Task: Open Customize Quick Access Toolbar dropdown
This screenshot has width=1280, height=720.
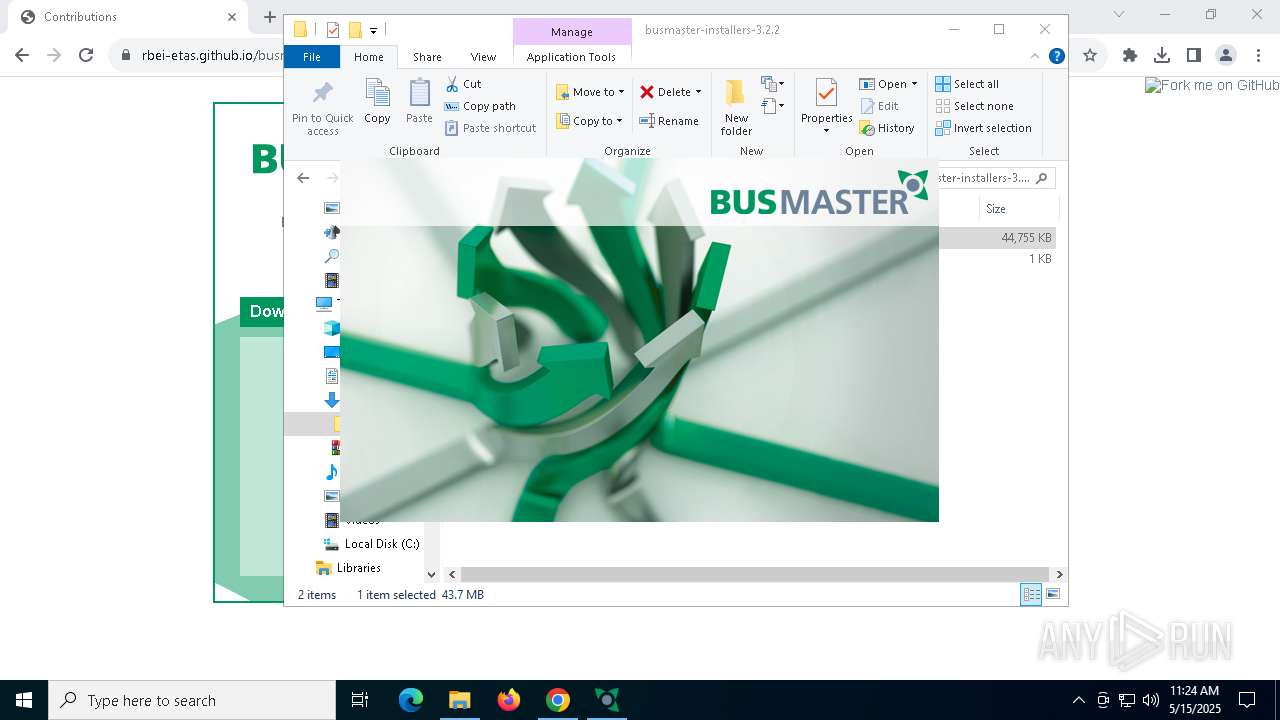Action: point(373,30)
